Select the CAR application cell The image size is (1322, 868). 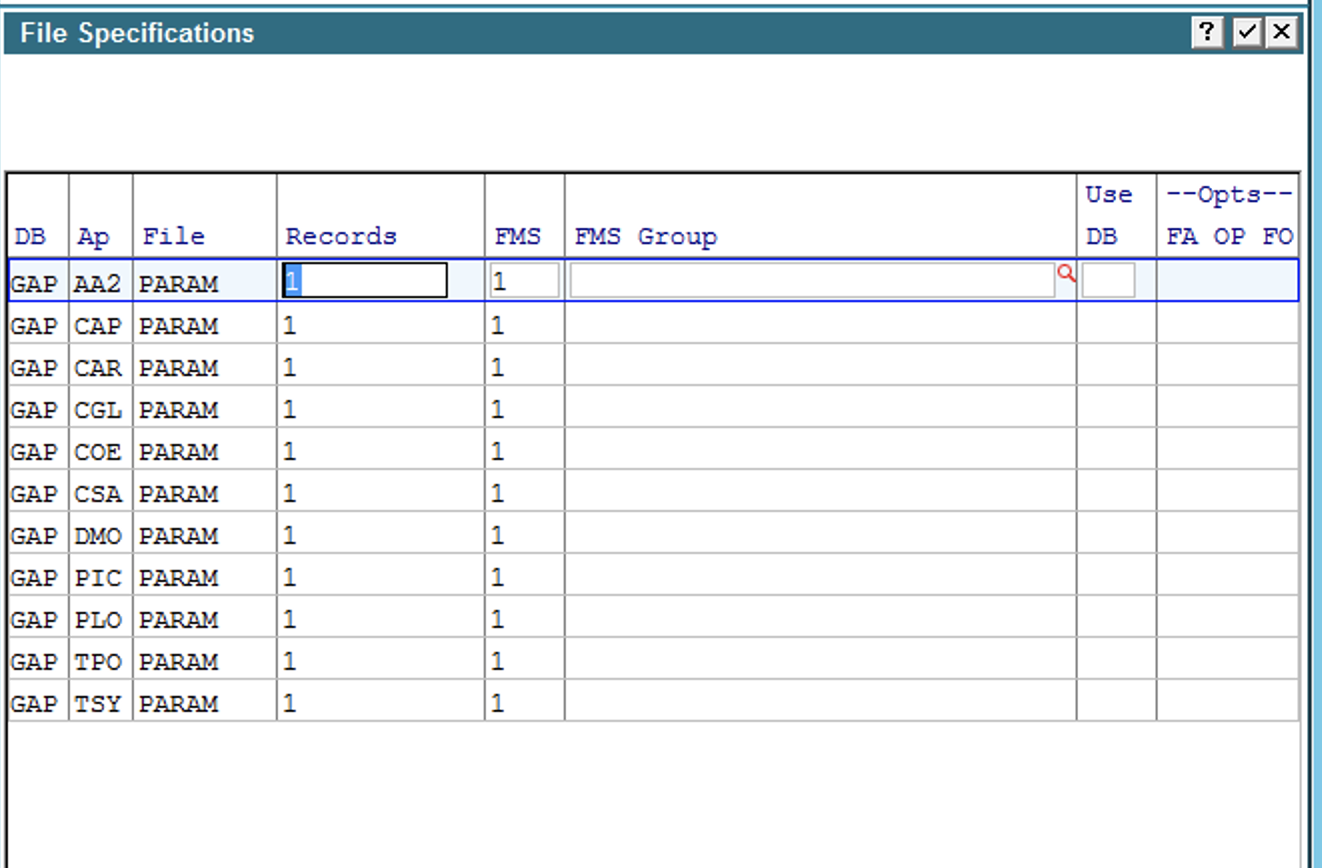(x=98, y=368)
